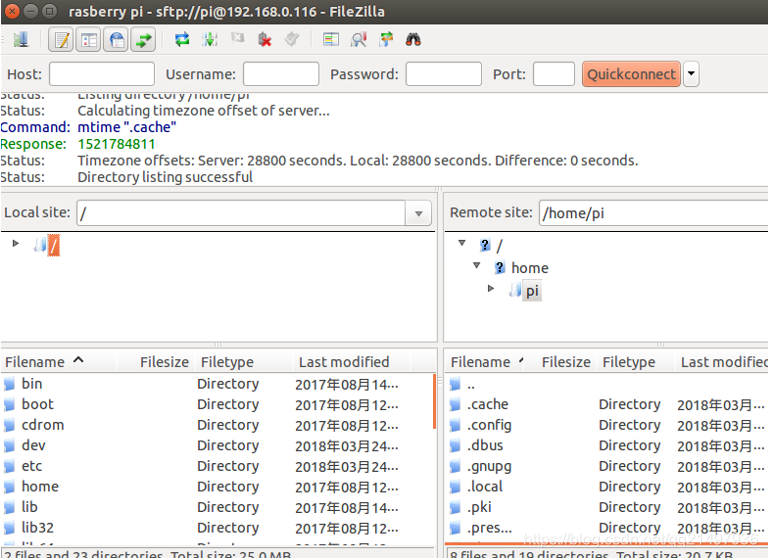Select local root folder in tree

53,245
